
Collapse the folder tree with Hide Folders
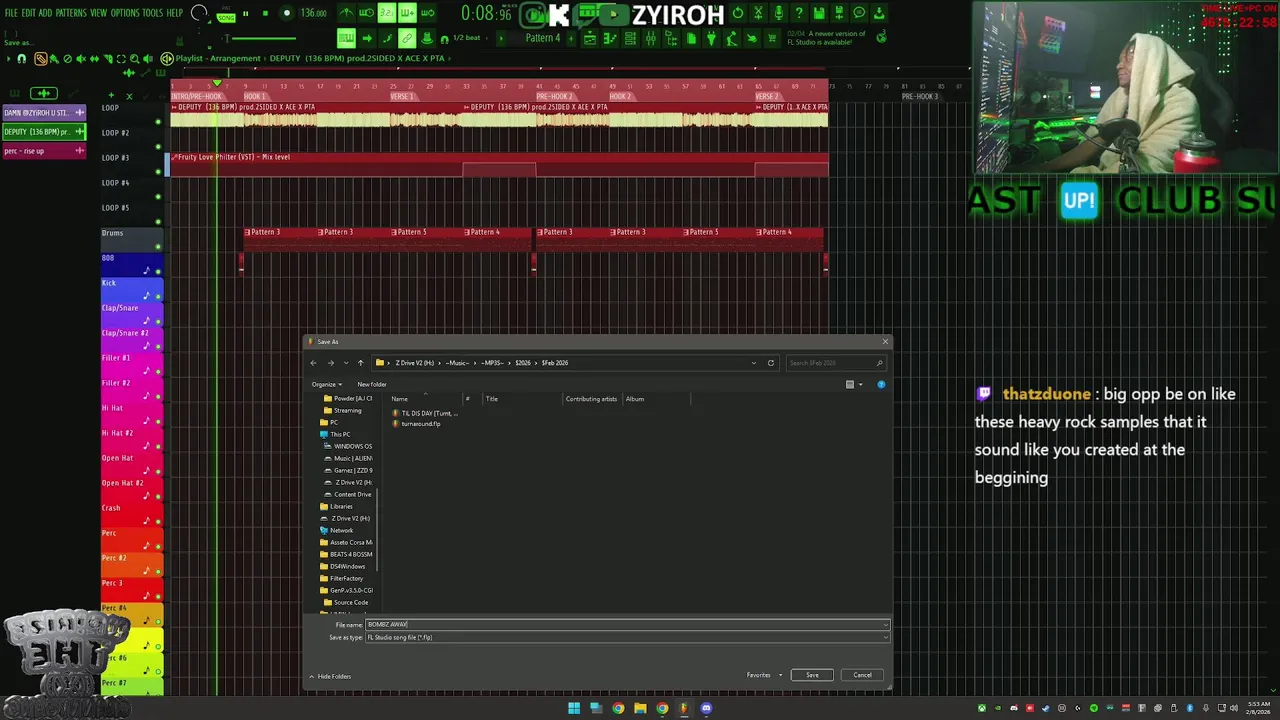(330, 676)
